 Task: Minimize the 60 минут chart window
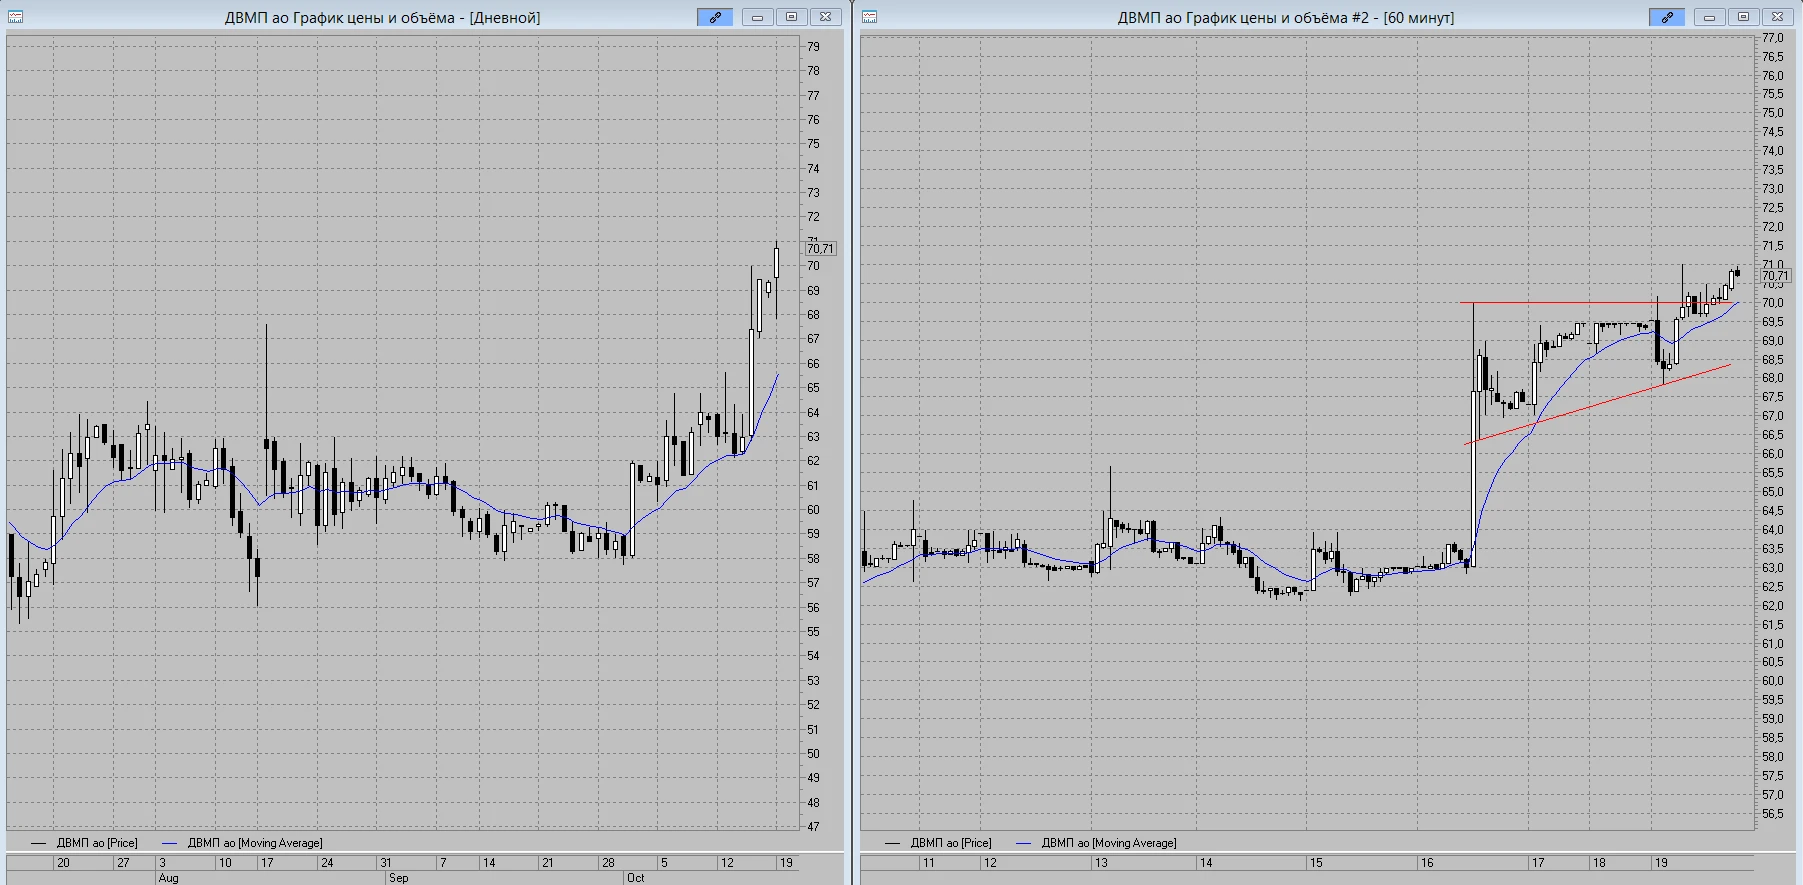point(1709,17)
